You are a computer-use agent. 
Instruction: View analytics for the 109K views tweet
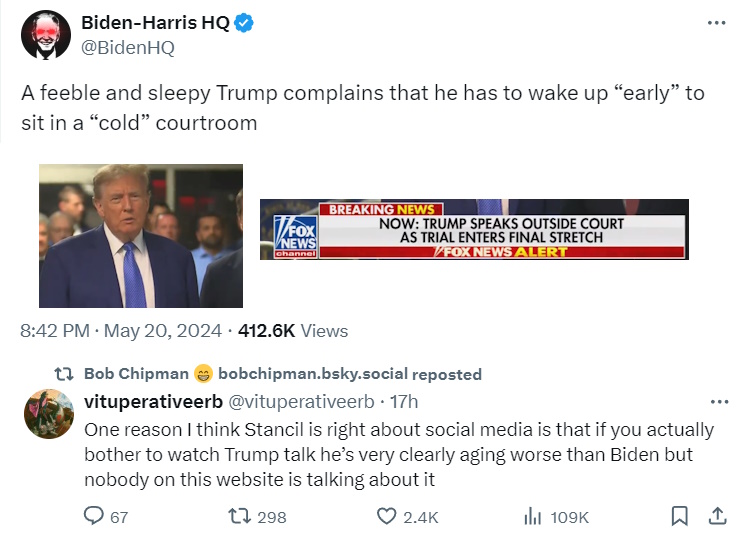[x=533, y=516]
